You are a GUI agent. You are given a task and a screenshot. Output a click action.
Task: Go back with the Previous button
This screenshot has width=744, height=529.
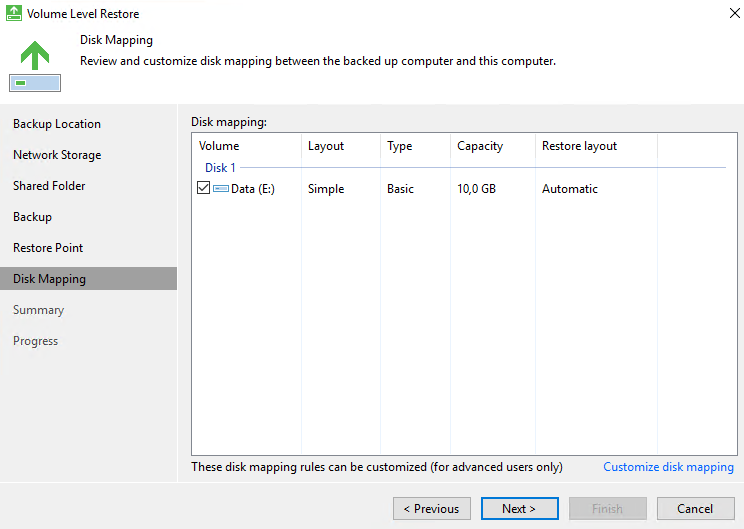point(432,509)
